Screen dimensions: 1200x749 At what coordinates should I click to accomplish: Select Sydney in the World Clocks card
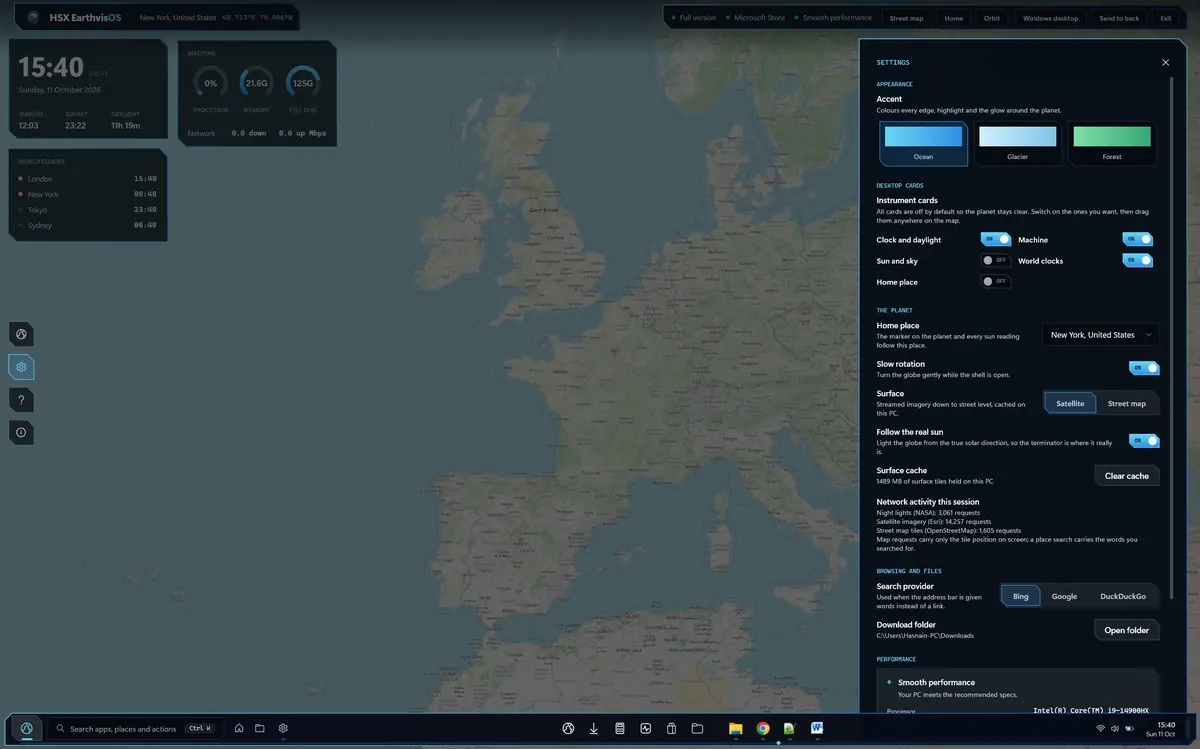(x=87, y=225)
